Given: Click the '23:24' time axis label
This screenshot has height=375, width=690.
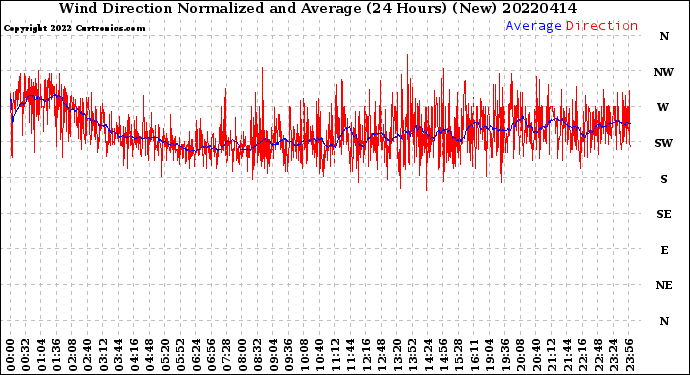Looking at the screenshot, I should click(x=613, y=355).
